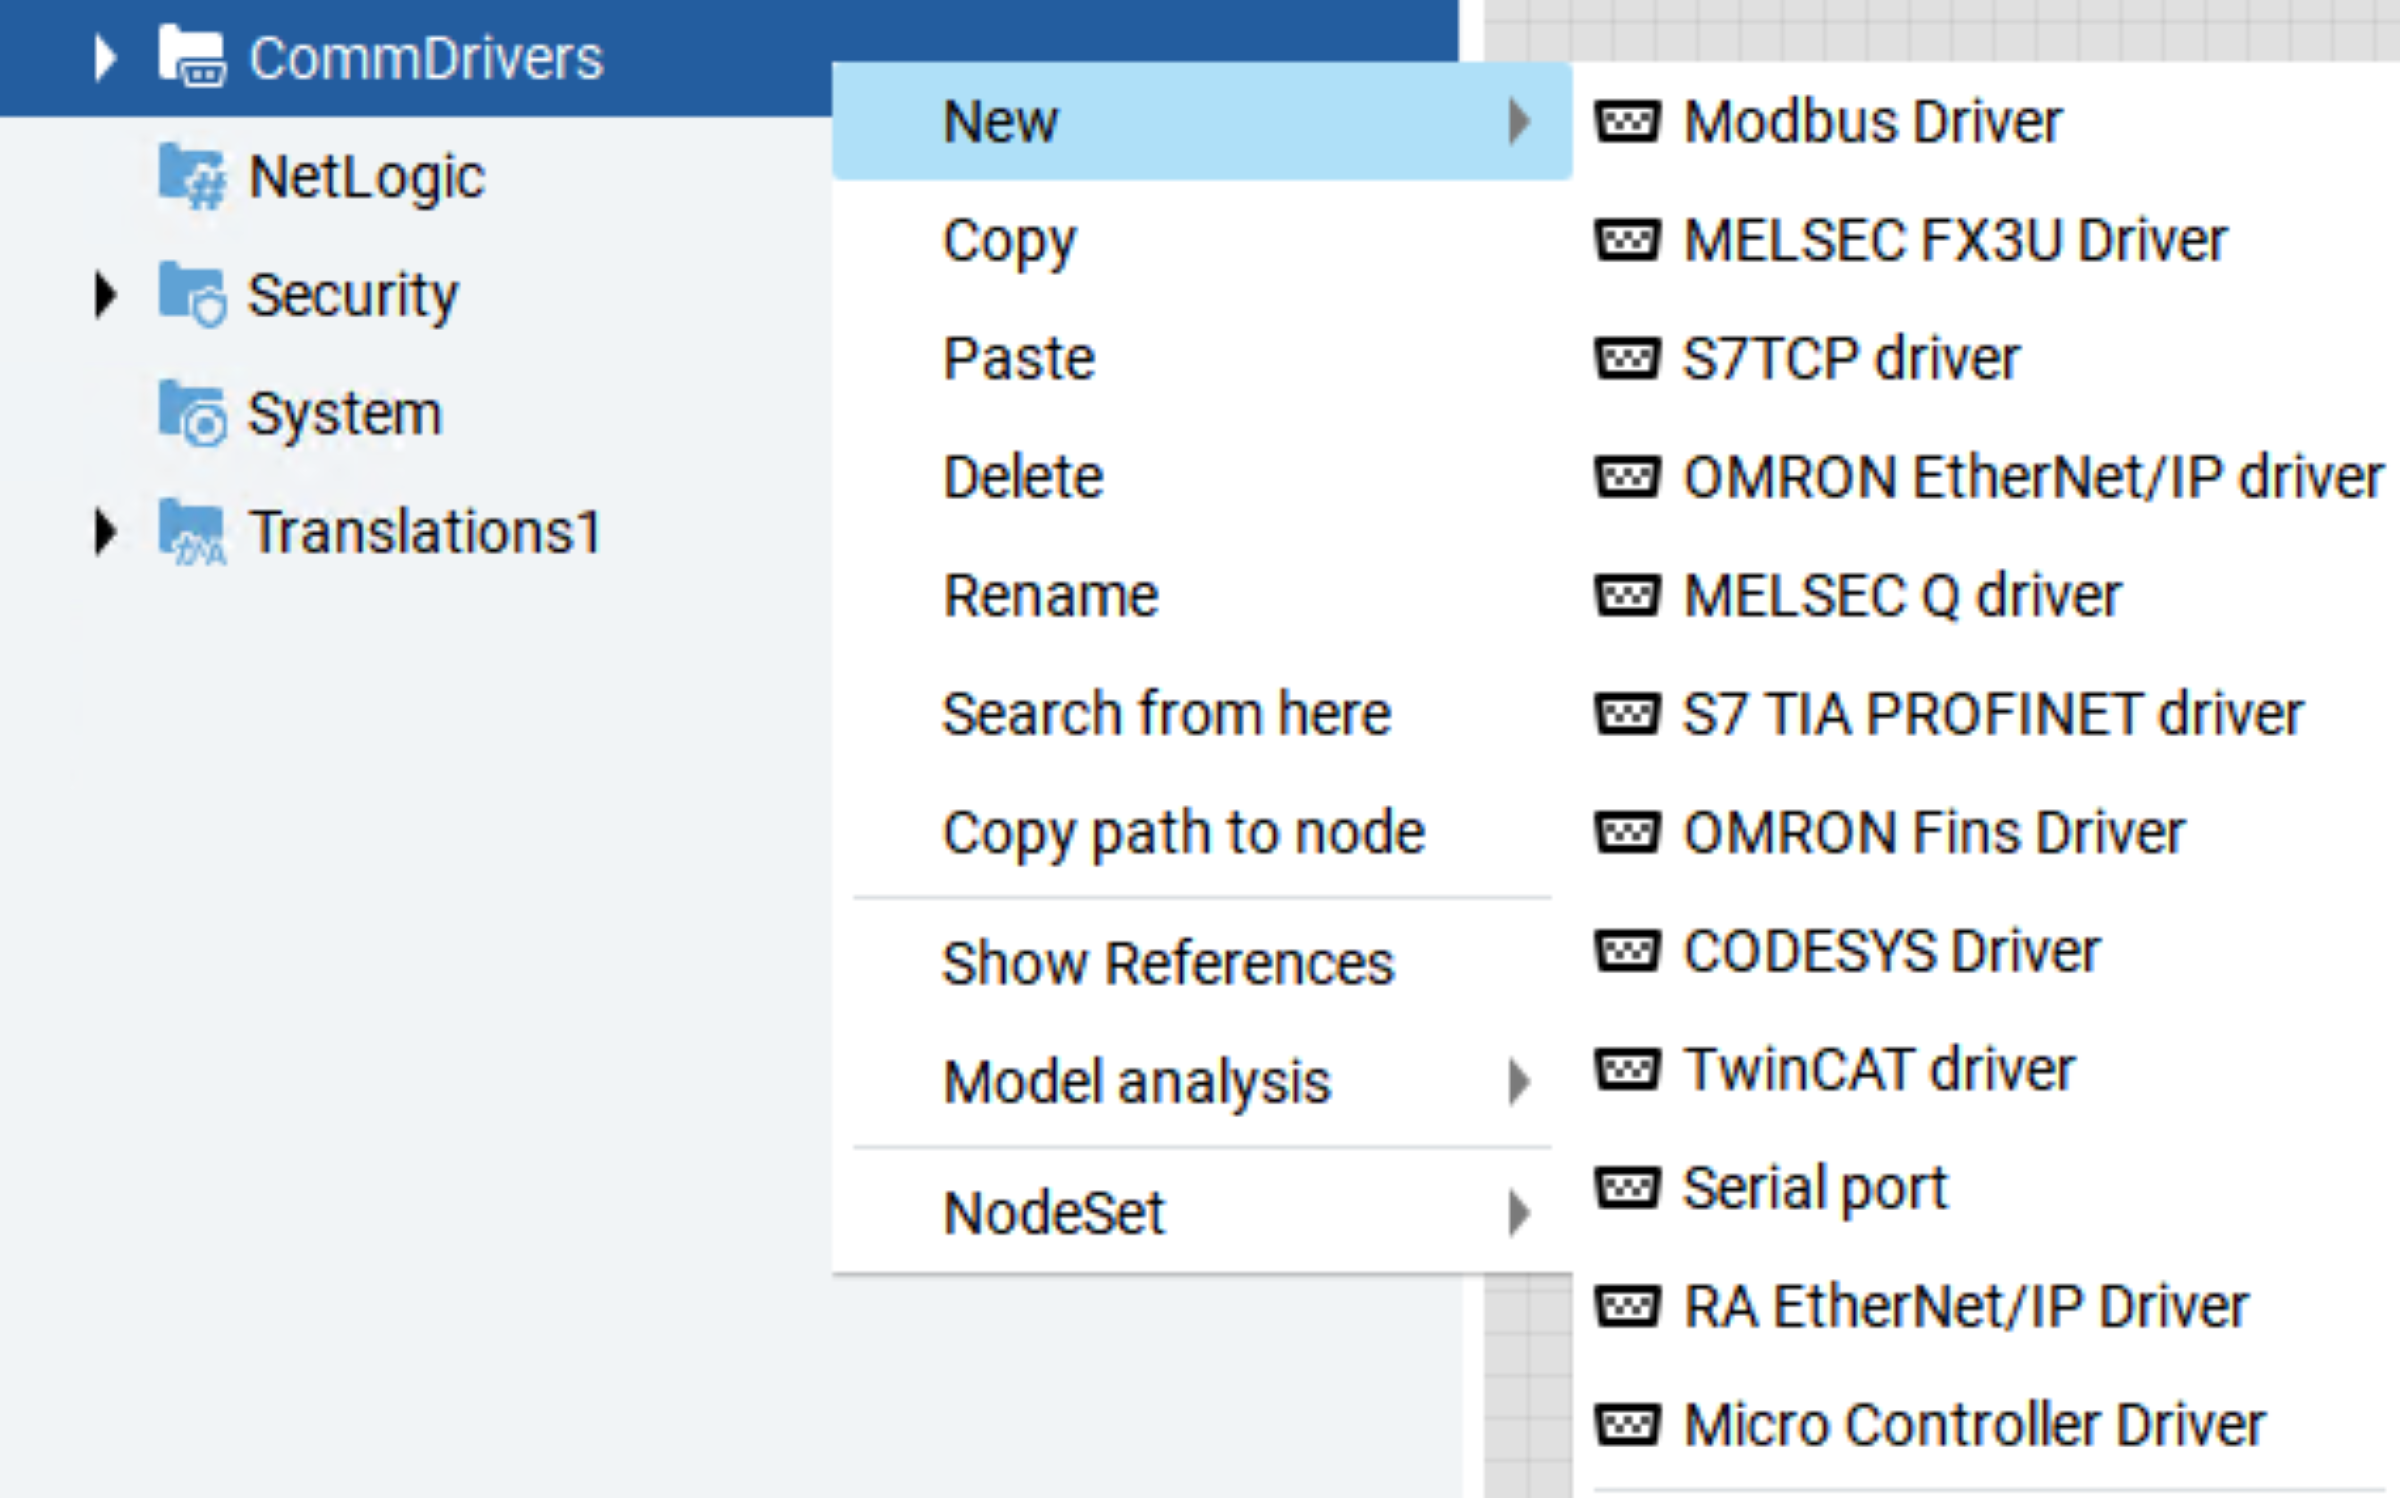Select Rename in the context menu

point(1202,596)
